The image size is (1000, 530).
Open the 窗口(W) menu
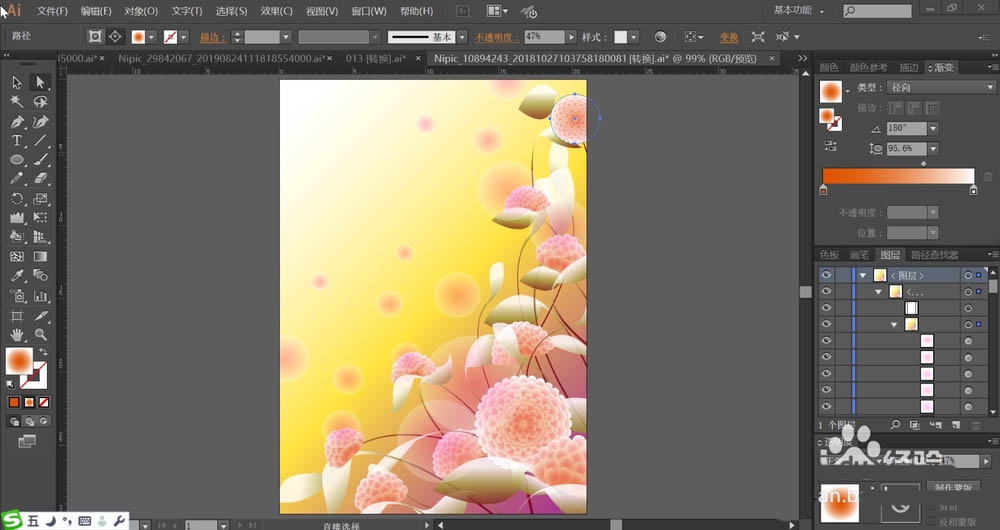coord(369,11)
